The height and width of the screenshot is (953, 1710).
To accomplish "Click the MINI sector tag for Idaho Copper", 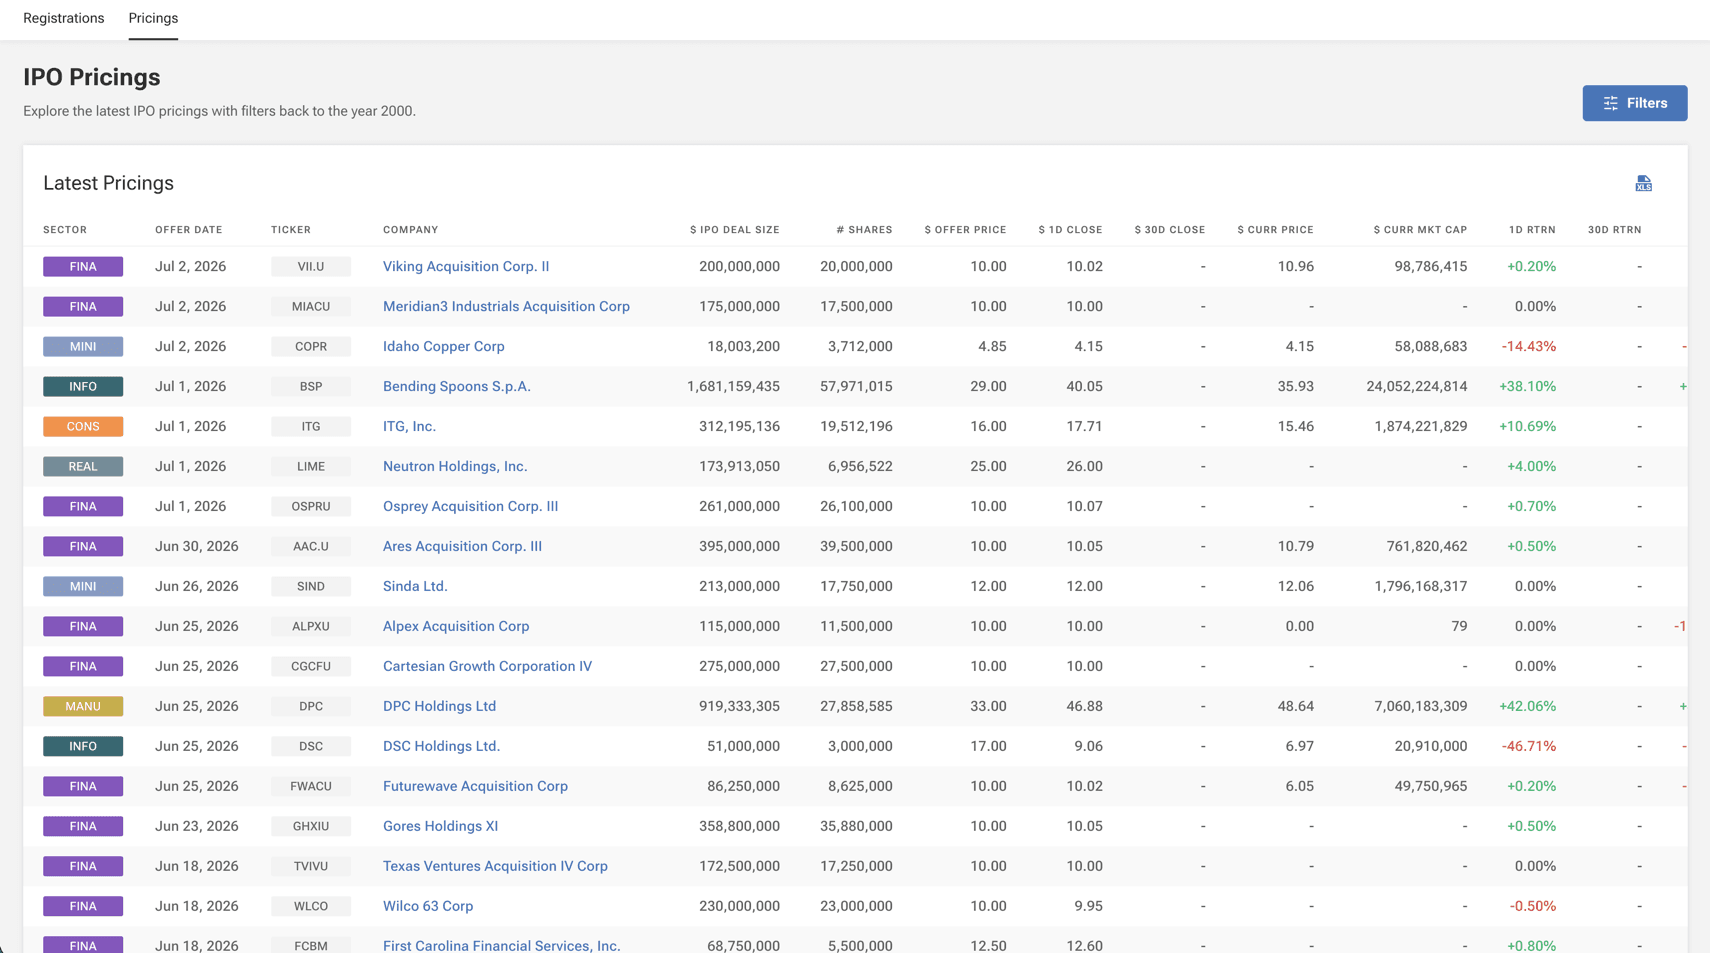I will (83, 346).
